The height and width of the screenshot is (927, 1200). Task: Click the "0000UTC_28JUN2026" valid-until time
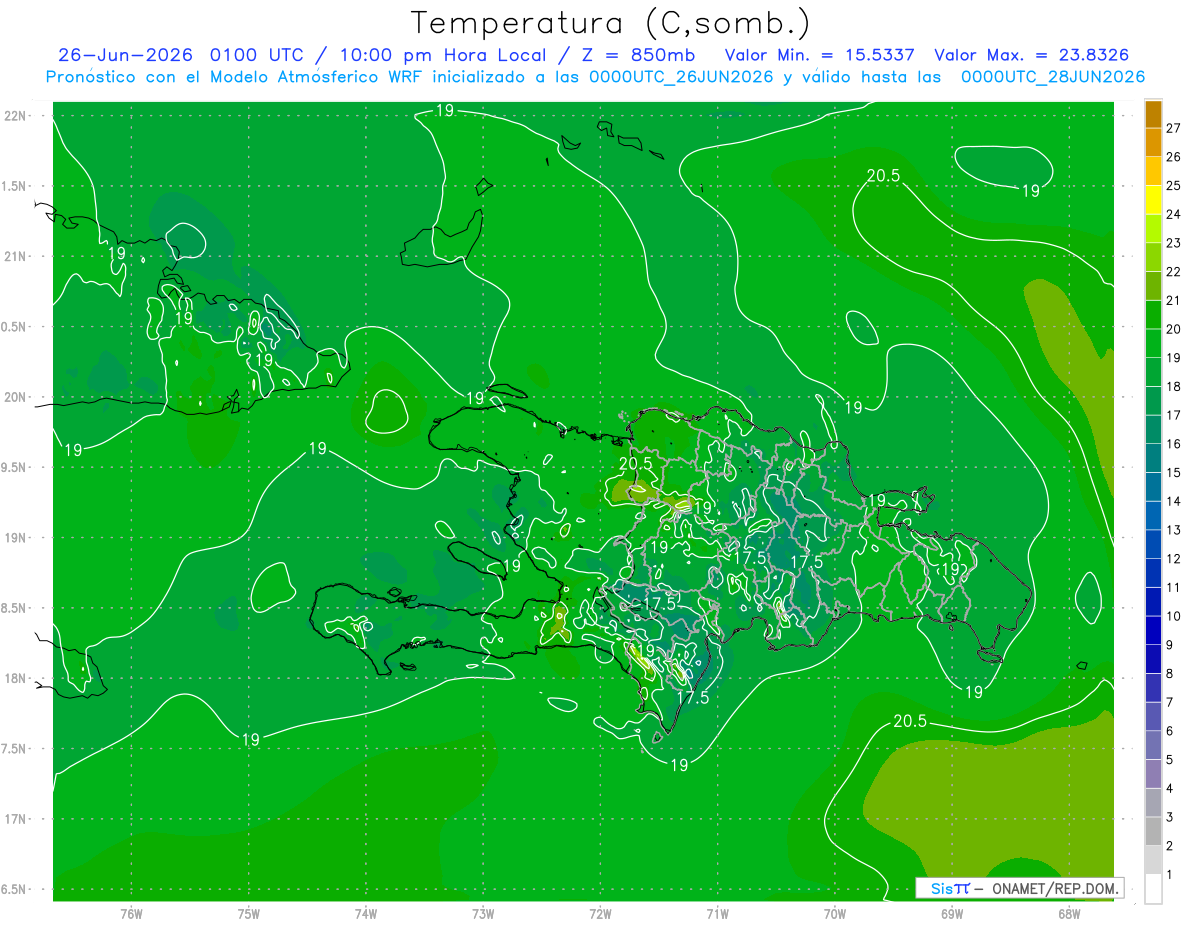click(x=1052, y=77)
